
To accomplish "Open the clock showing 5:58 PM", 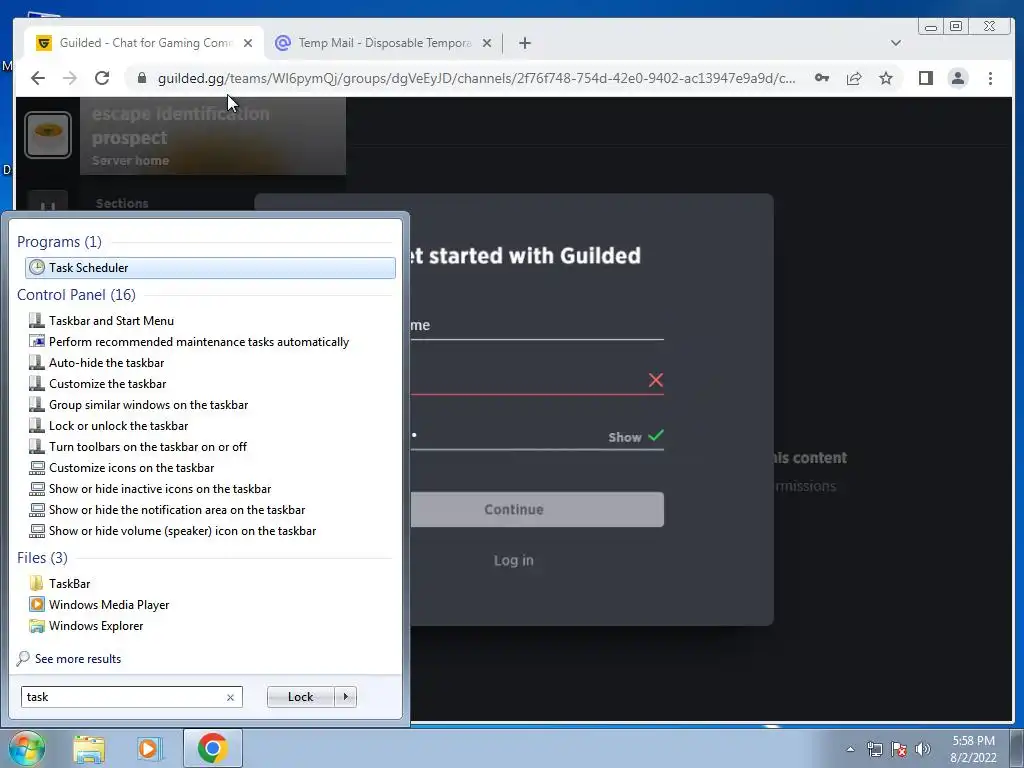I will (973, 749).
